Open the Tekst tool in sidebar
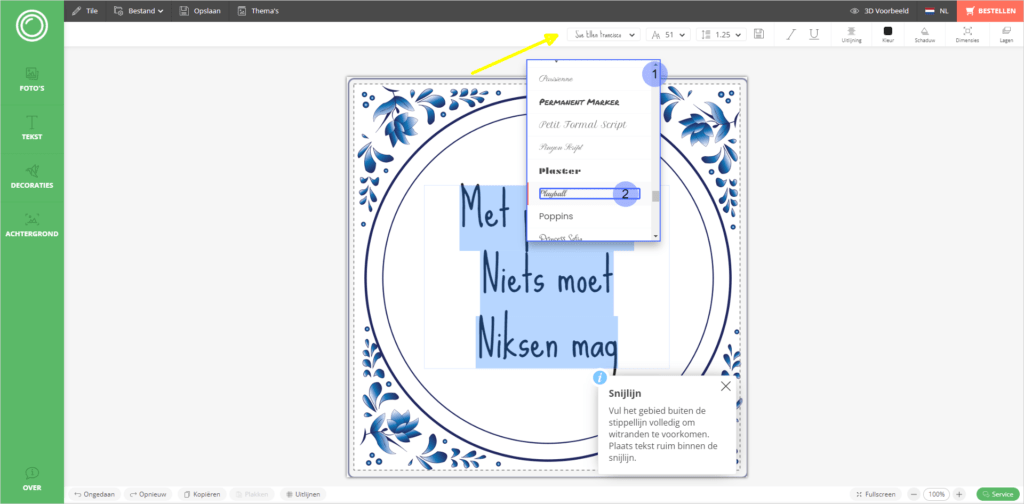 click(32, 126)
